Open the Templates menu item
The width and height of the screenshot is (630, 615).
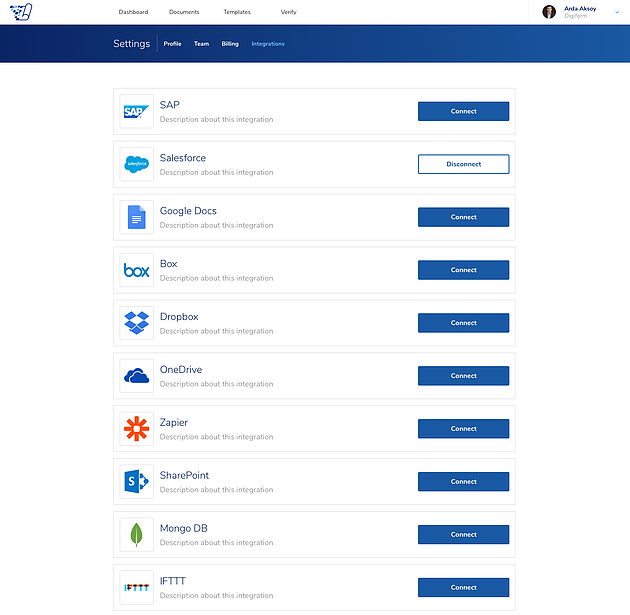pos(237,12)
